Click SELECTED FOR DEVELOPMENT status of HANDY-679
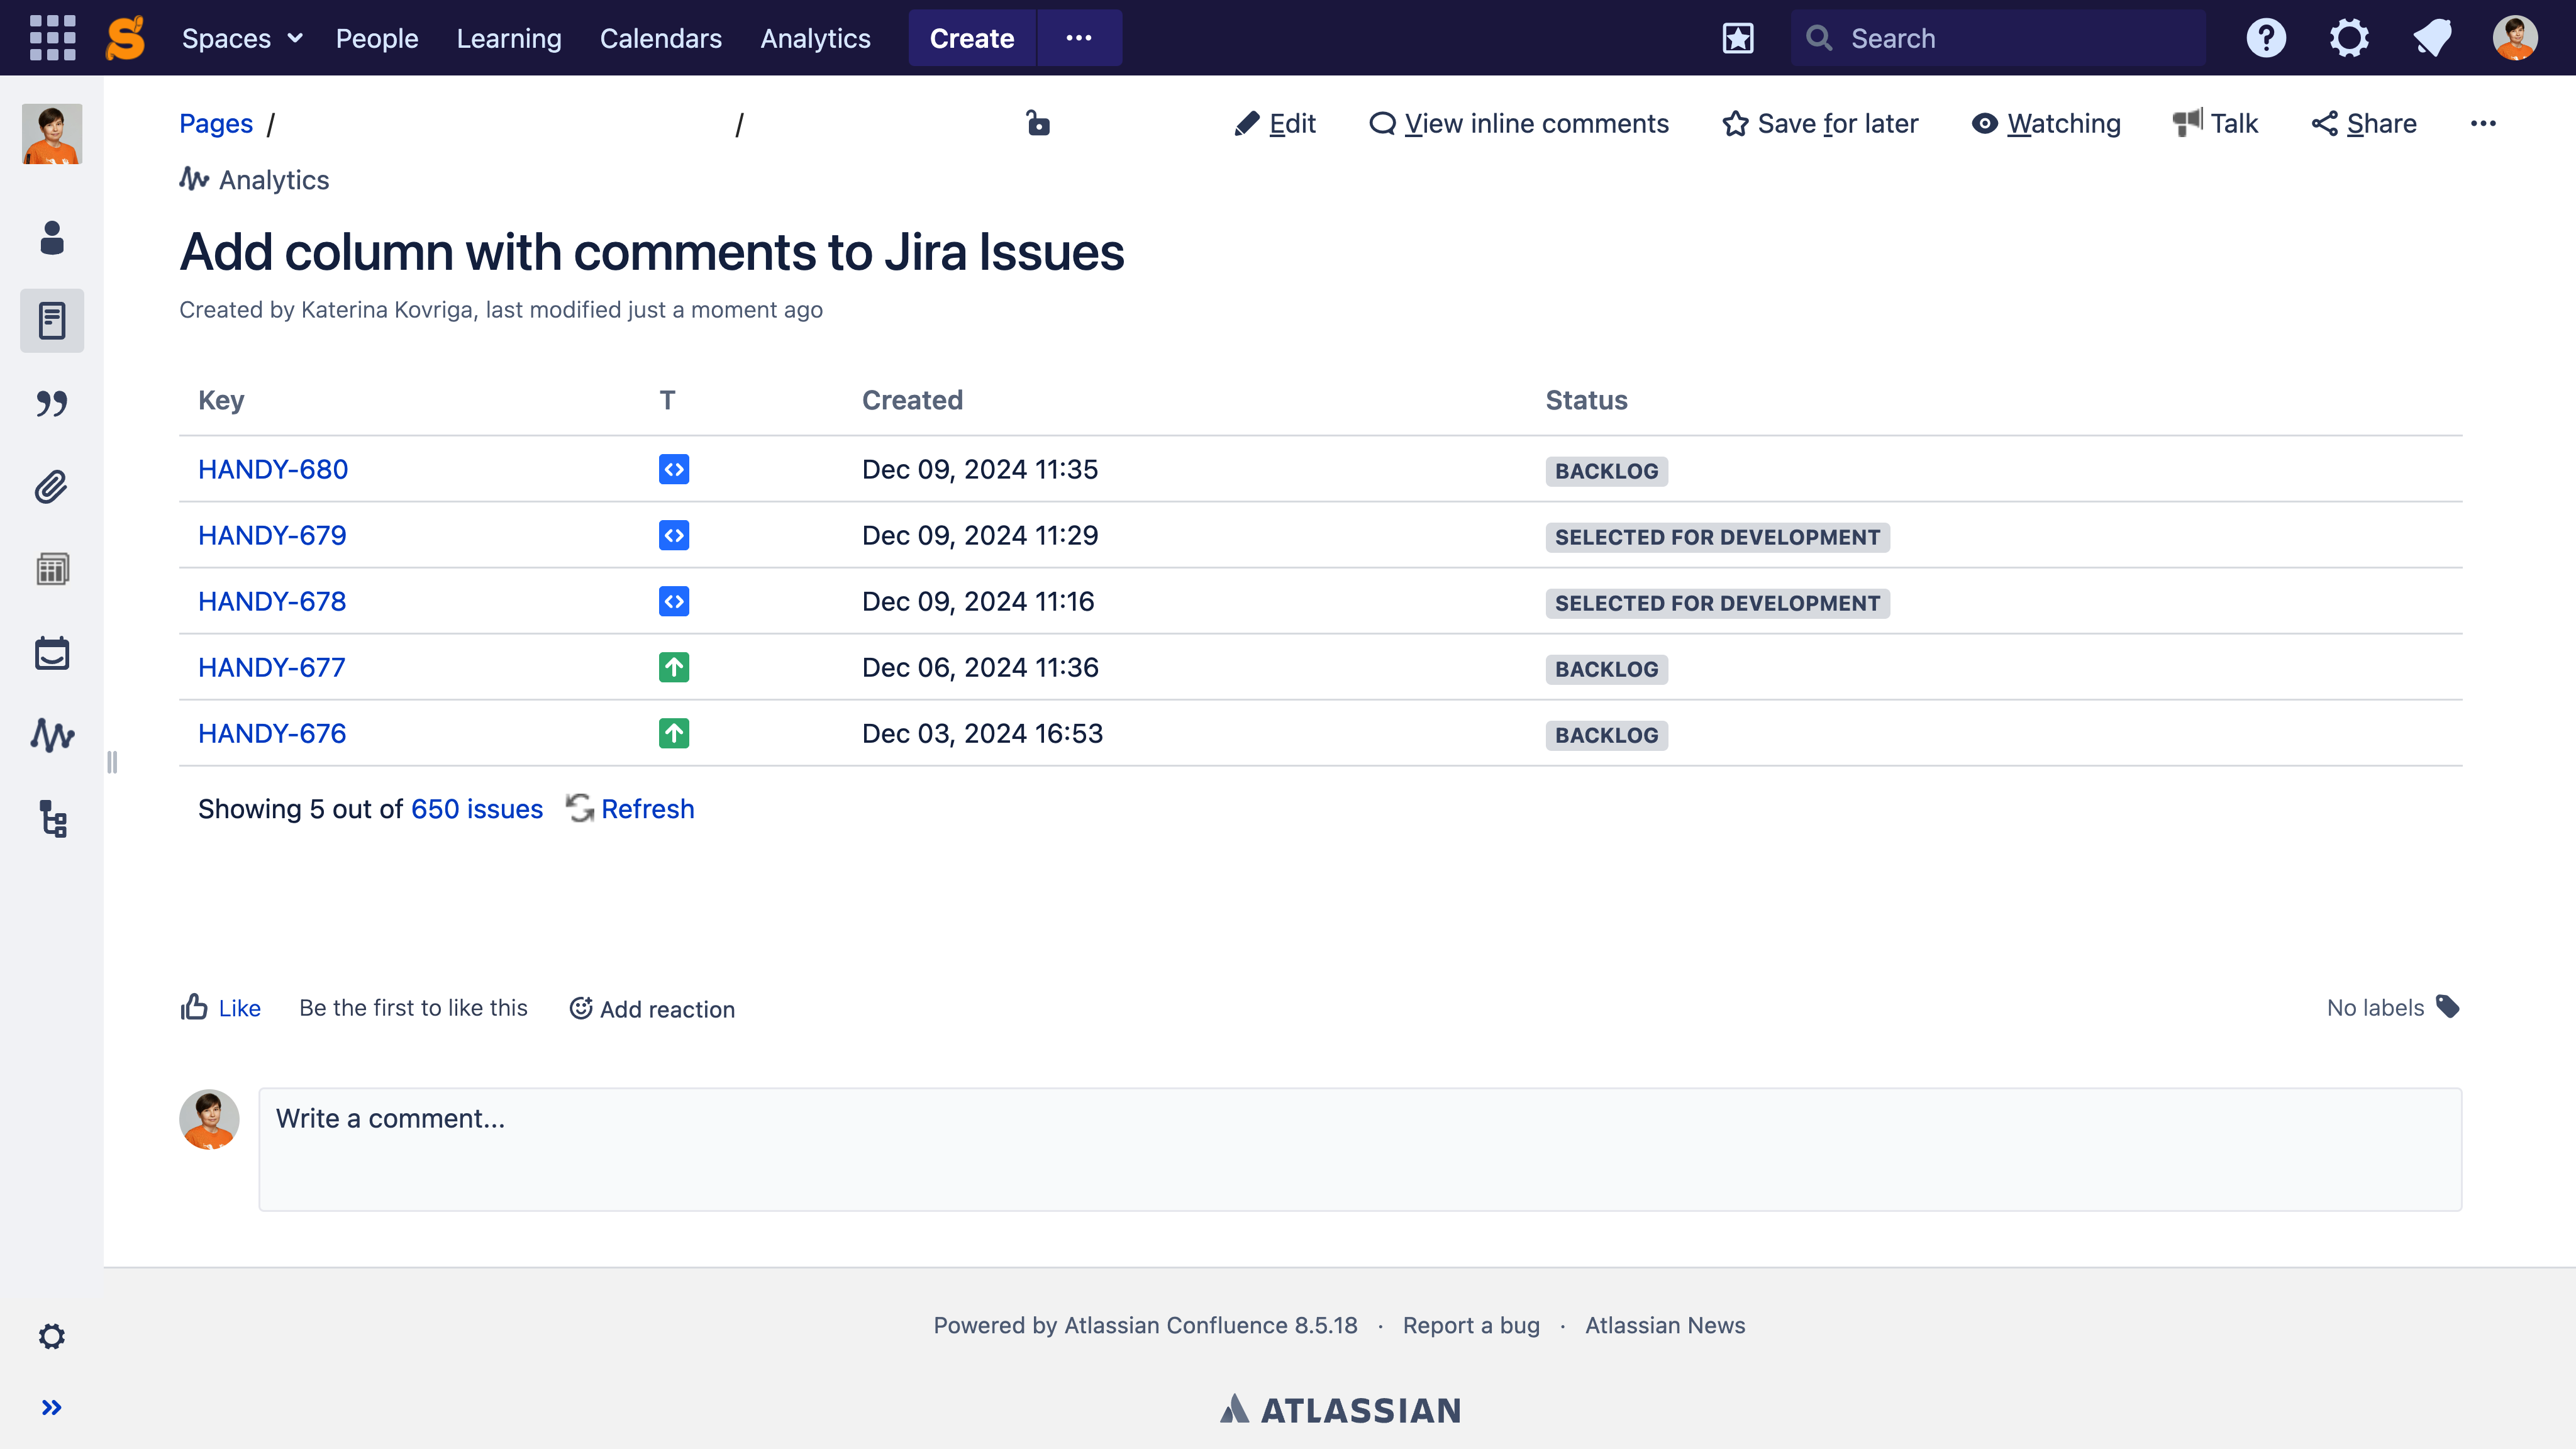Screen dimensions: 2576x1449 [1717, 537]
